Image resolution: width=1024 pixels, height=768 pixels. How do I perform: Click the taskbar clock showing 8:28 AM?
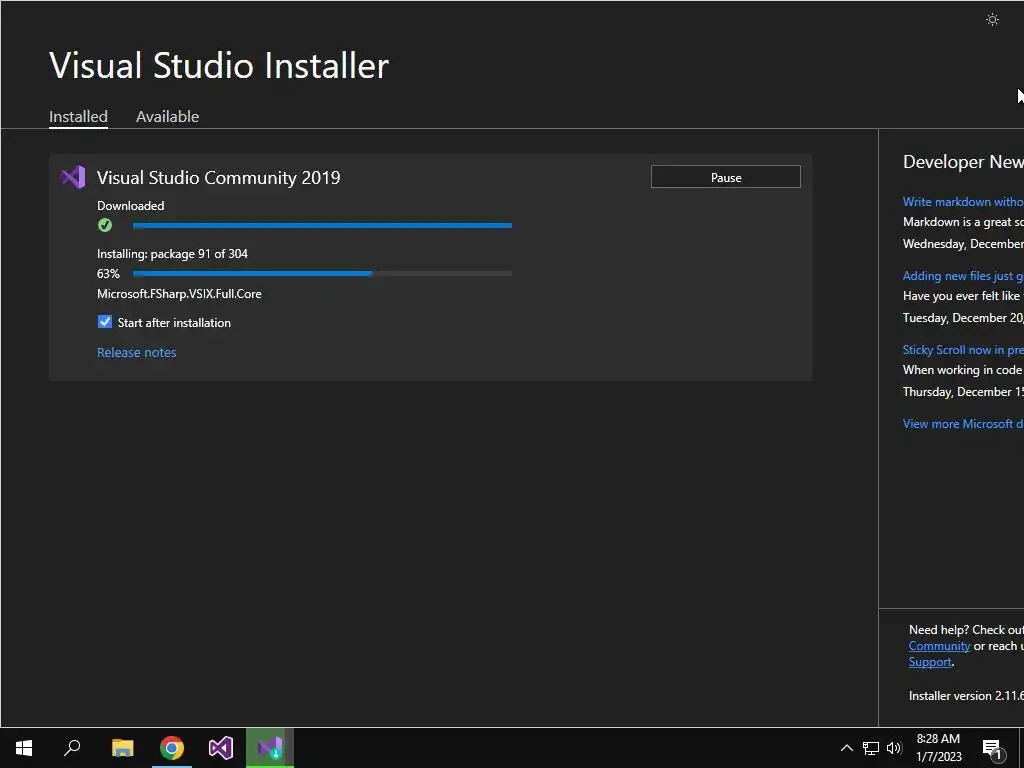pyautogui.click(x=938, y=748)
